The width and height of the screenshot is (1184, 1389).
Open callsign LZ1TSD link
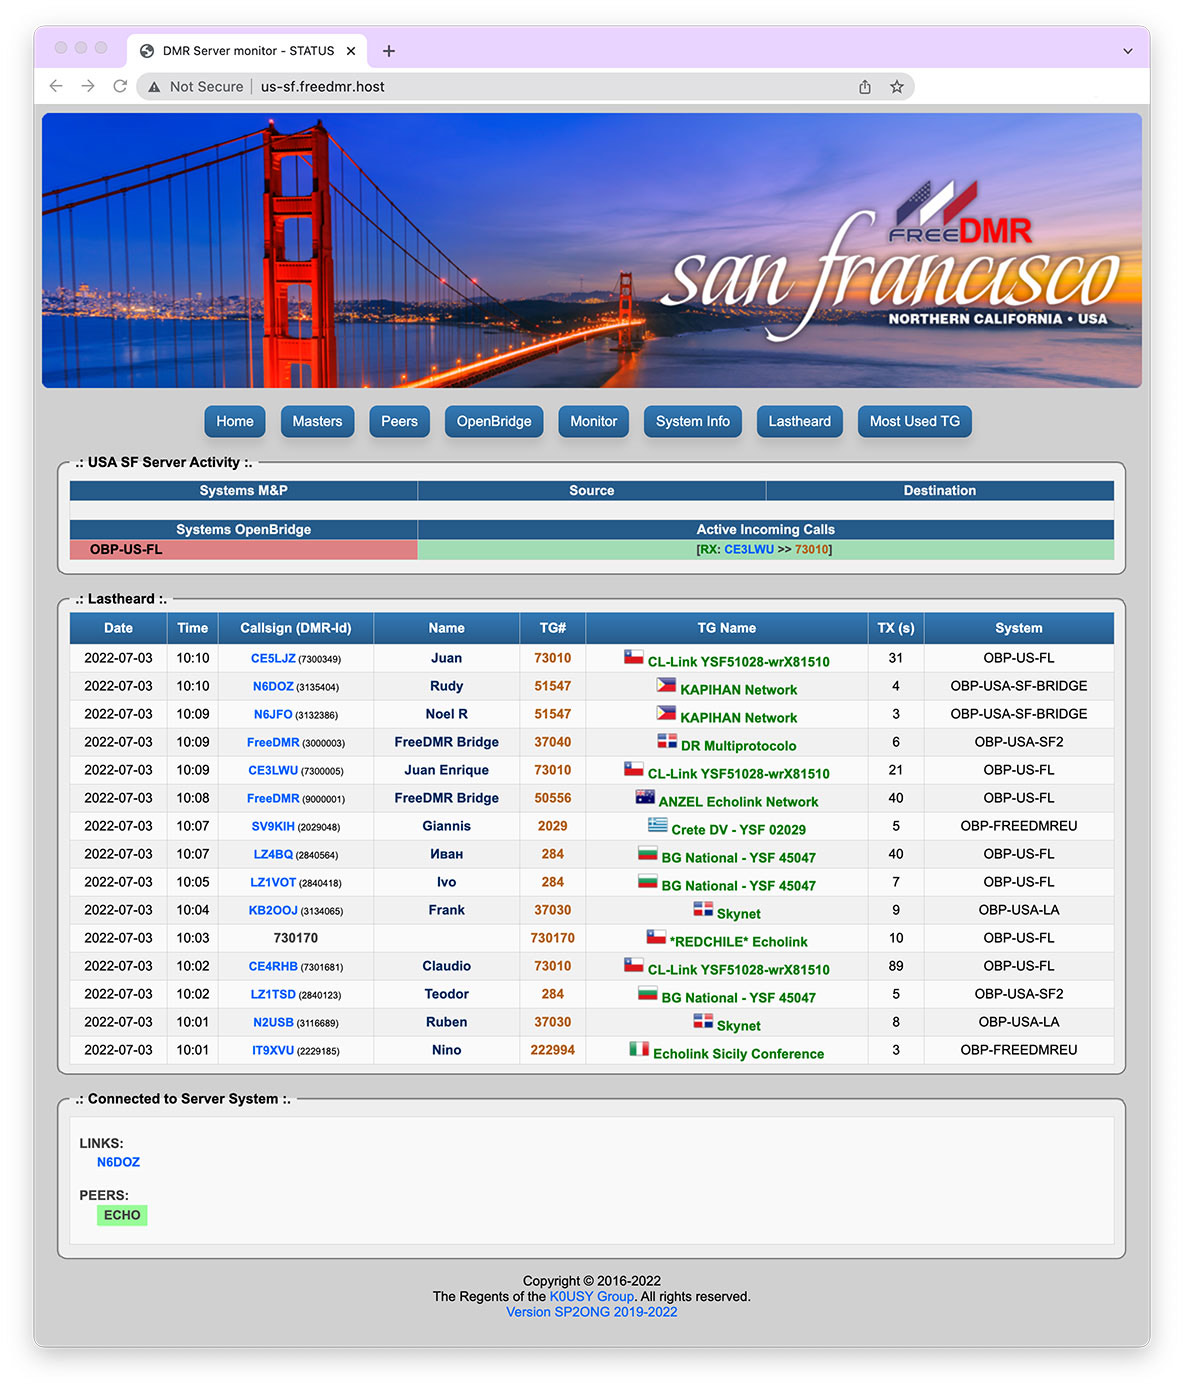pos(273,994)
